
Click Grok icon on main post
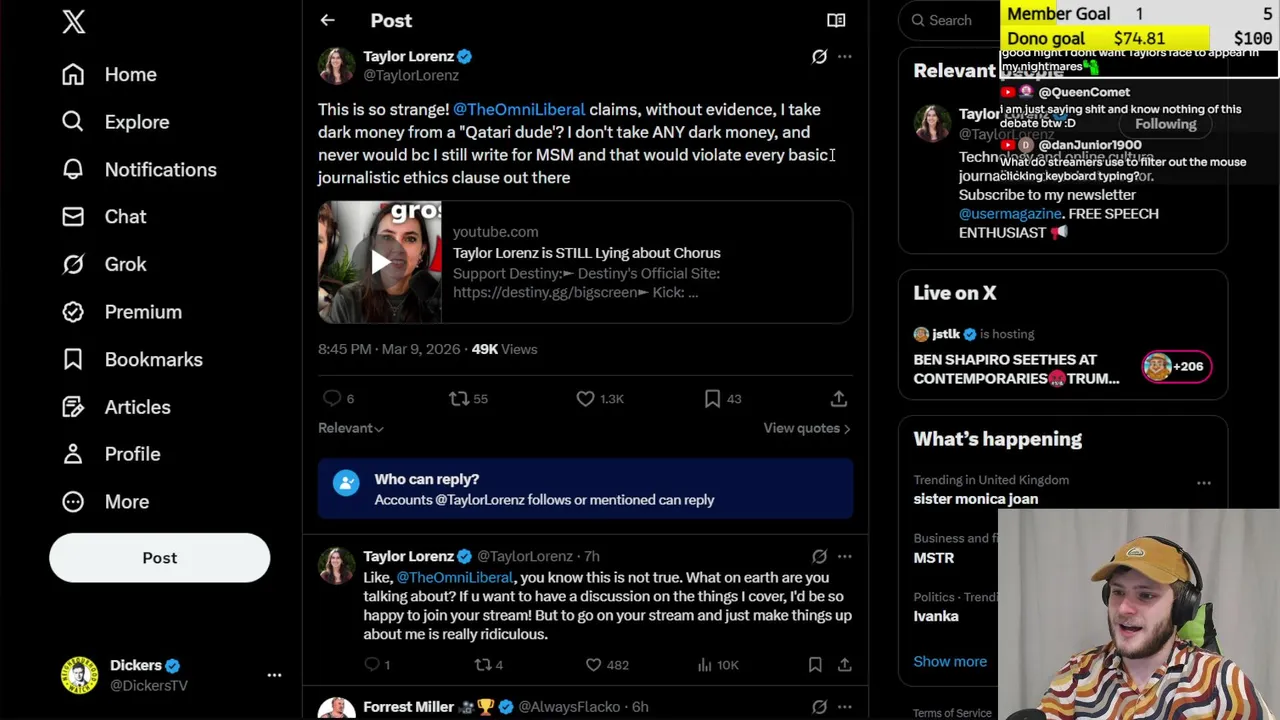click(x=819, y=57)
